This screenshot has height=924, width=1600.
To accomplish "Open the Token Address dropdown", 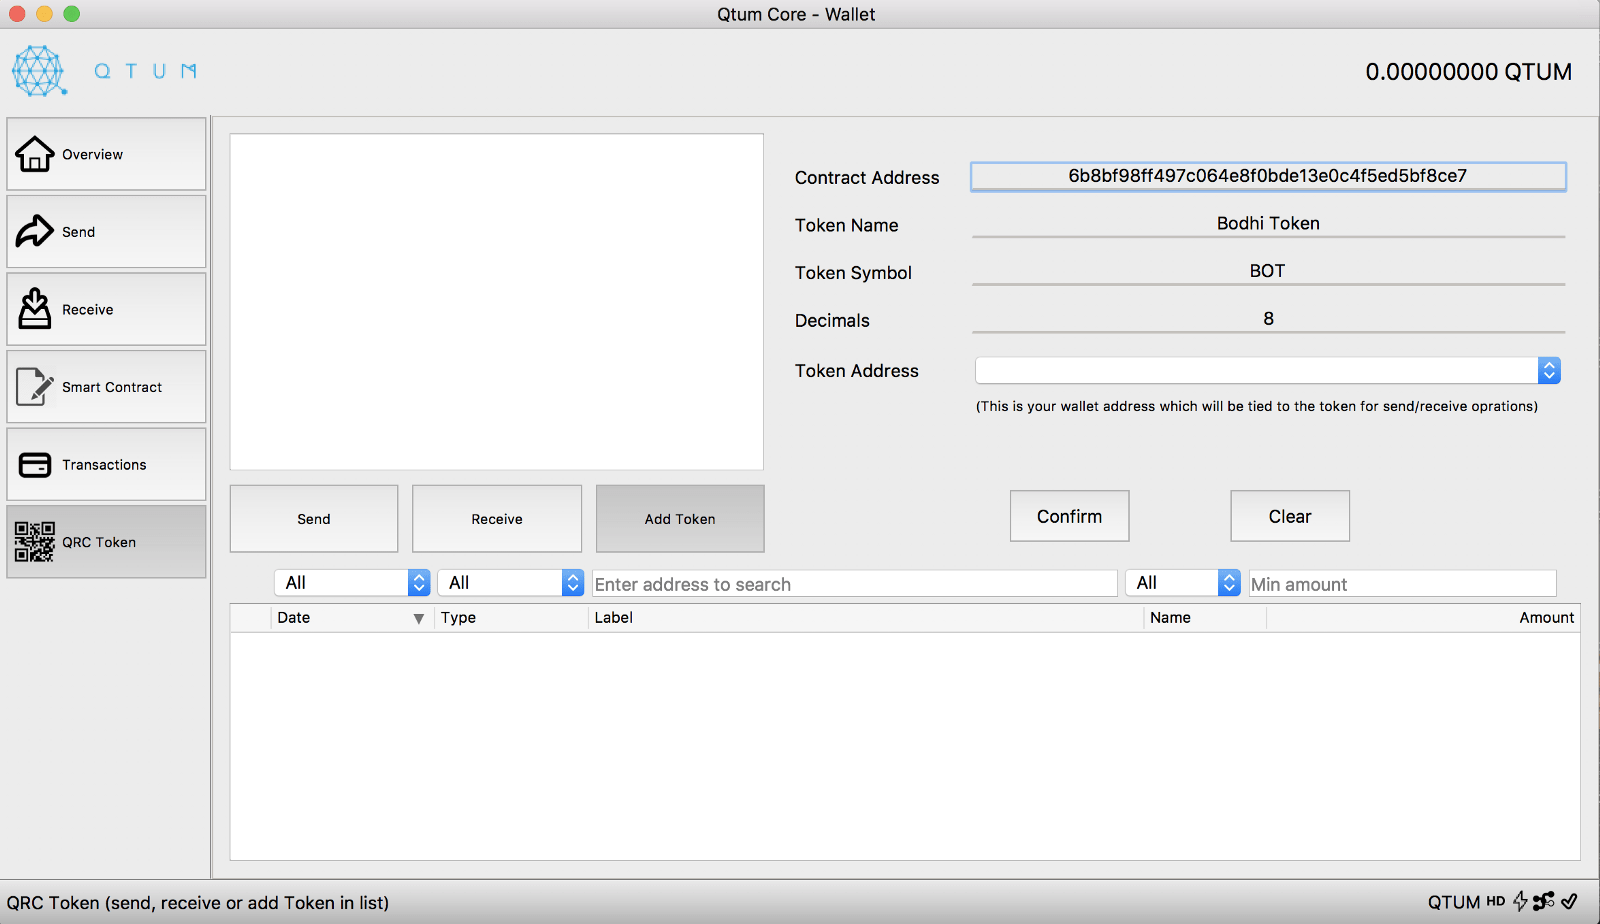I will click(1268, 370).
